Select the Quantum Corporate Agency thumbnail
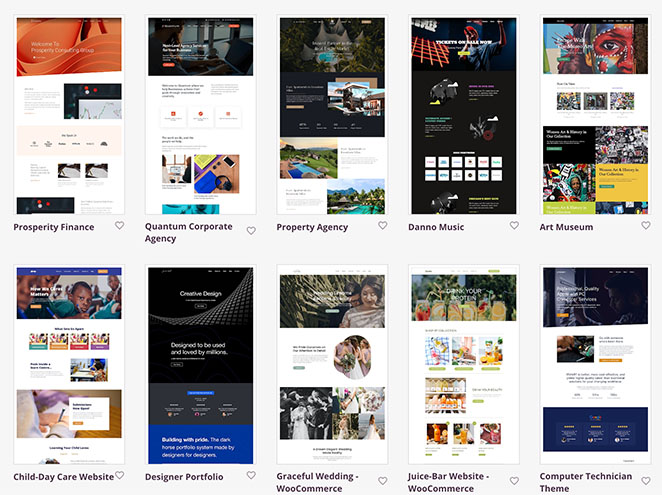 (200, 115)
